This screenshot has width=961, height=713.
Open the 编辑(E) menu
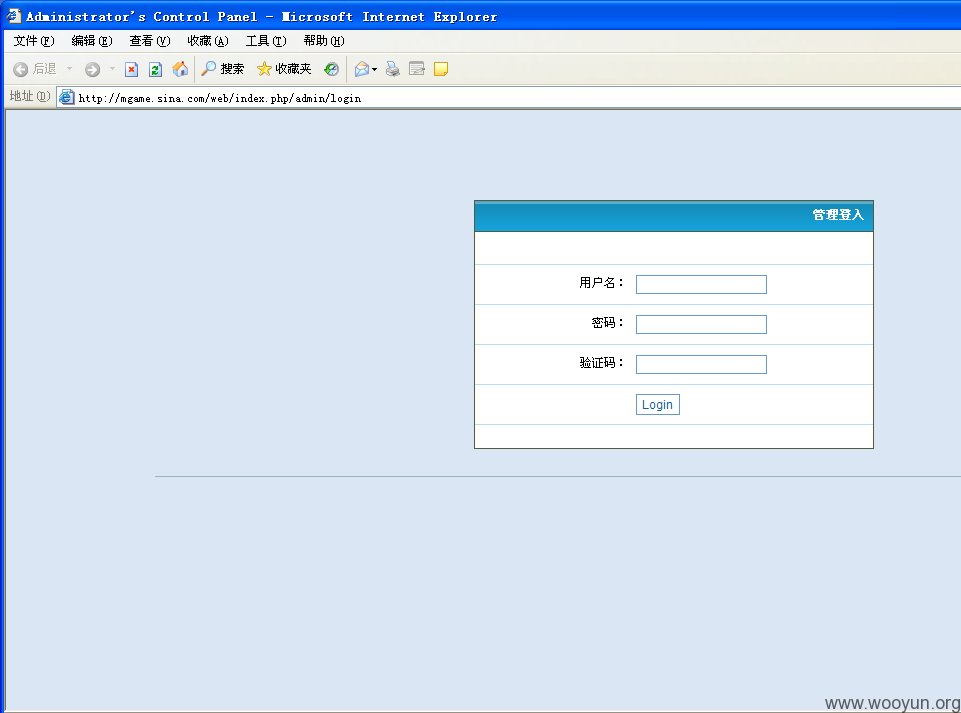tap(92, 40)
